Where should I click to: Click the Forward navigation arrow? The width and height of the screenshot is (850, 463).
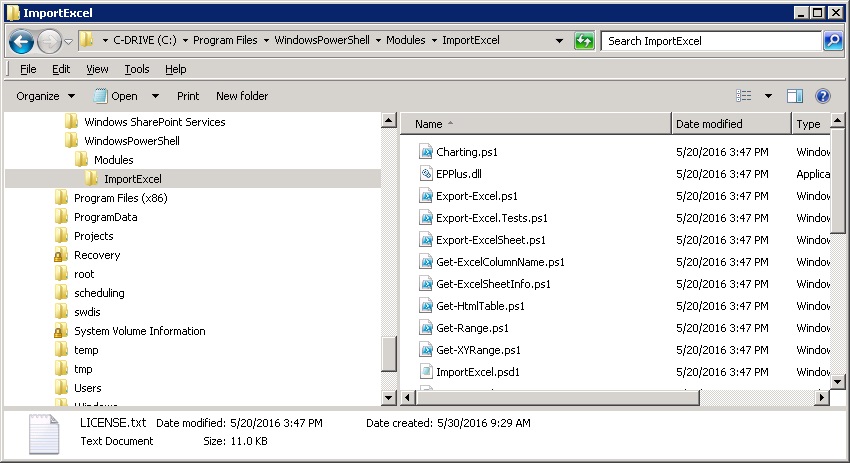tap(49, 42)
